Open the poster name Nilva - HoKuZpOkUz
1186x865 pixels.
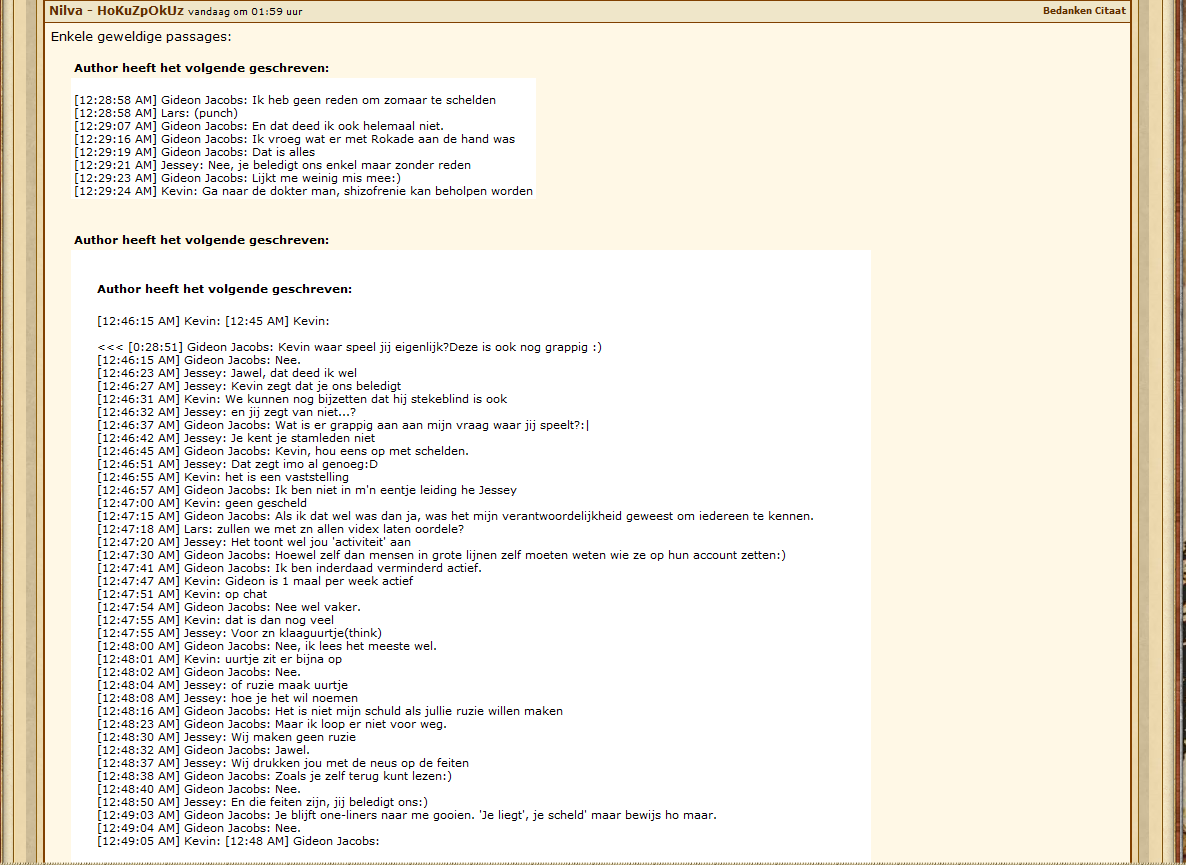116,11
